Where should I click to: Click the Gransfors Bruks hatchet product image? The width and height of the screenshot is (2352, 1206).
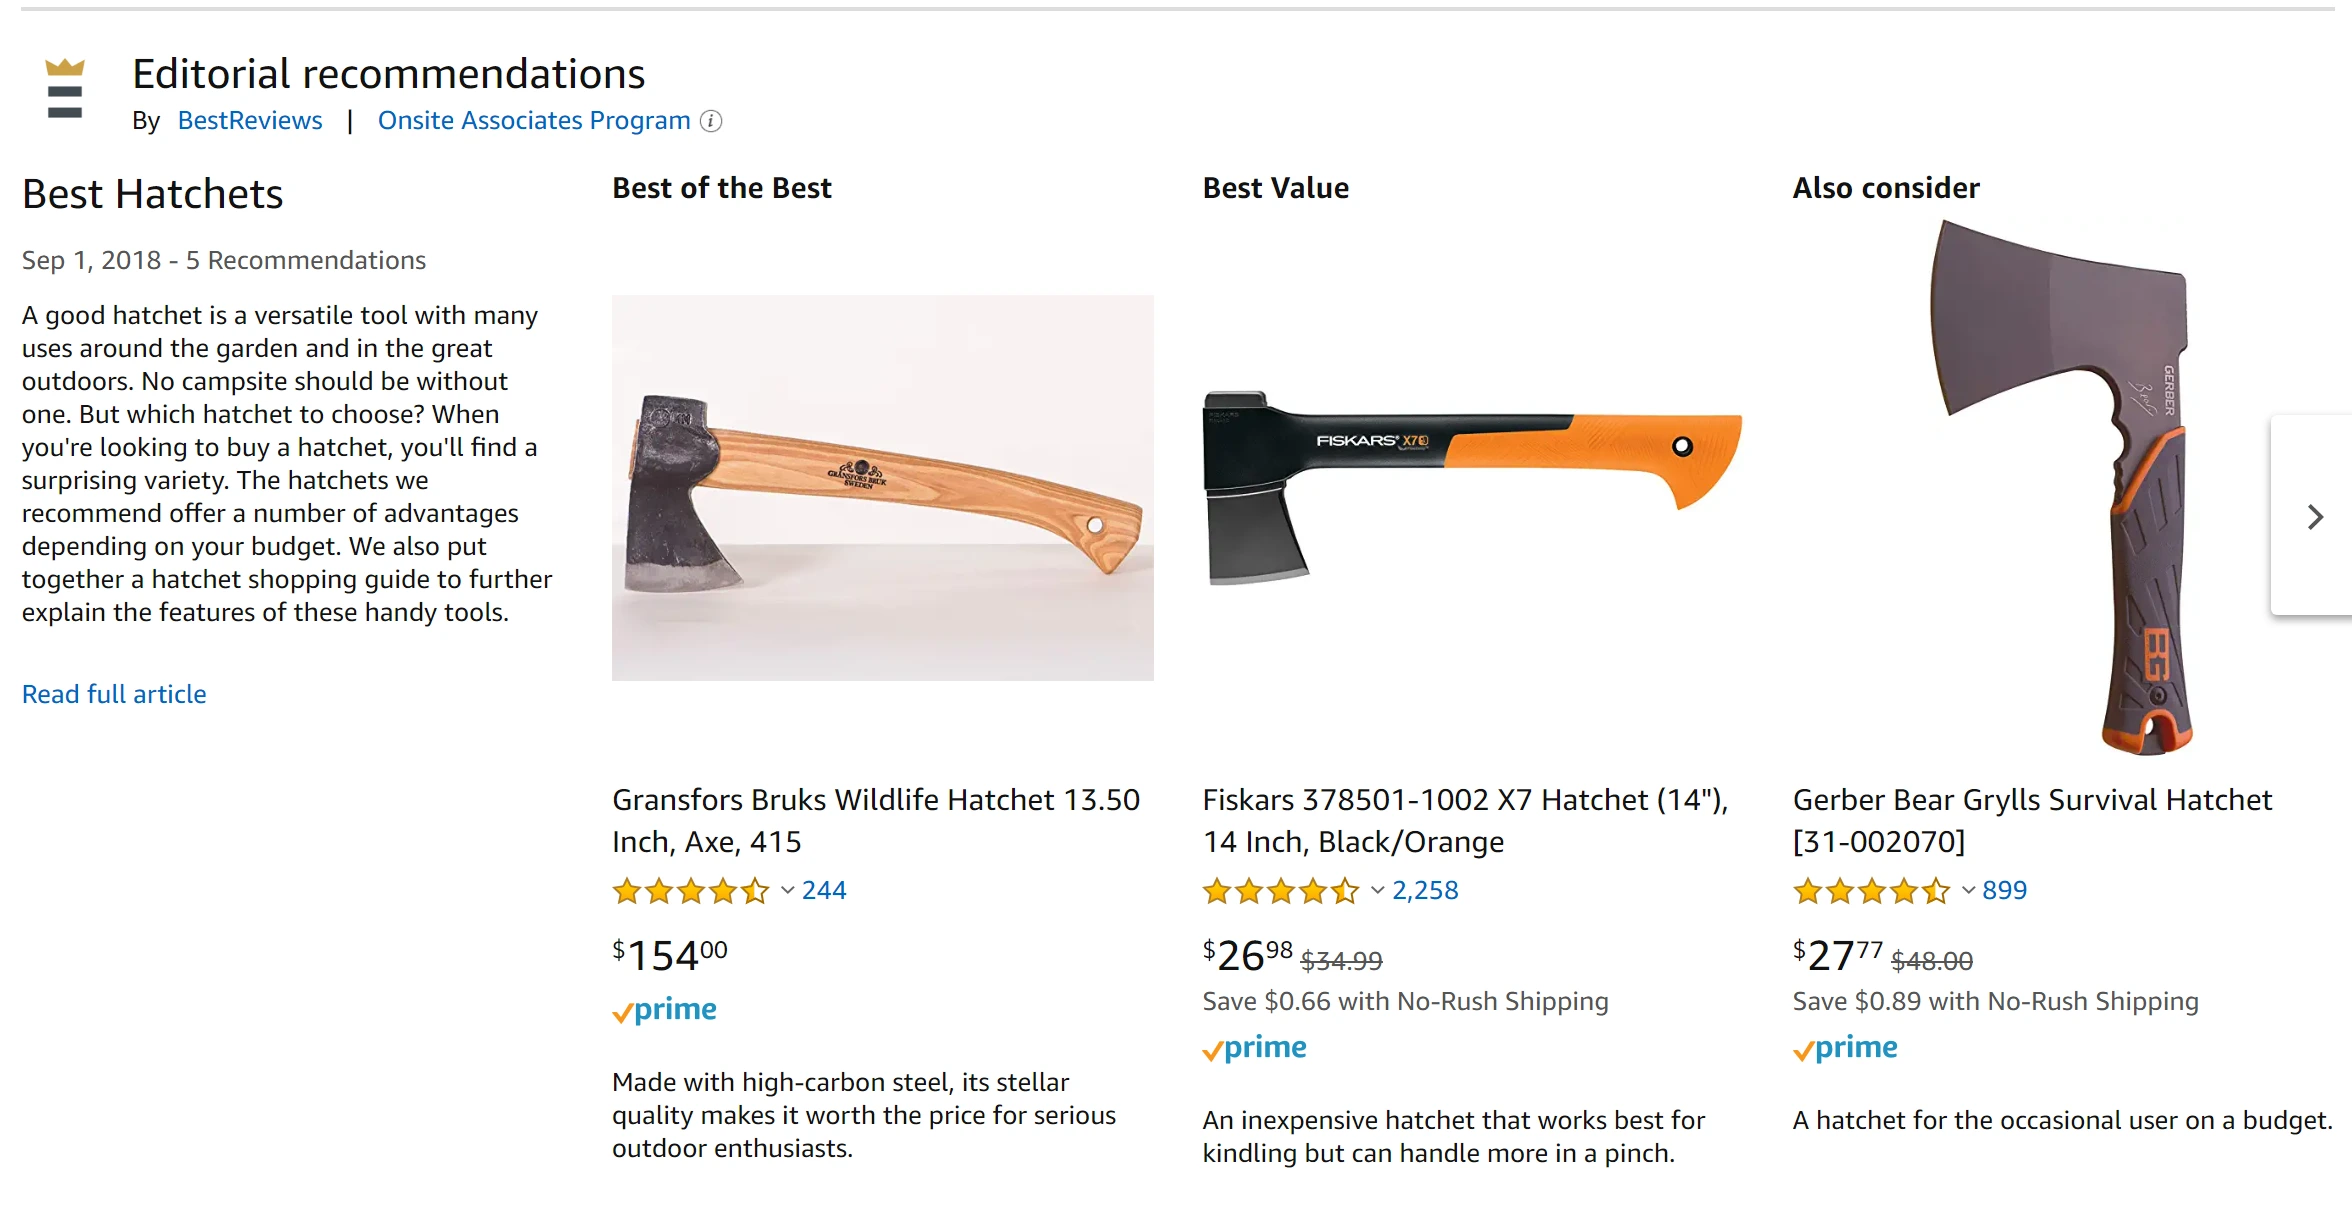tap(882, 488)
